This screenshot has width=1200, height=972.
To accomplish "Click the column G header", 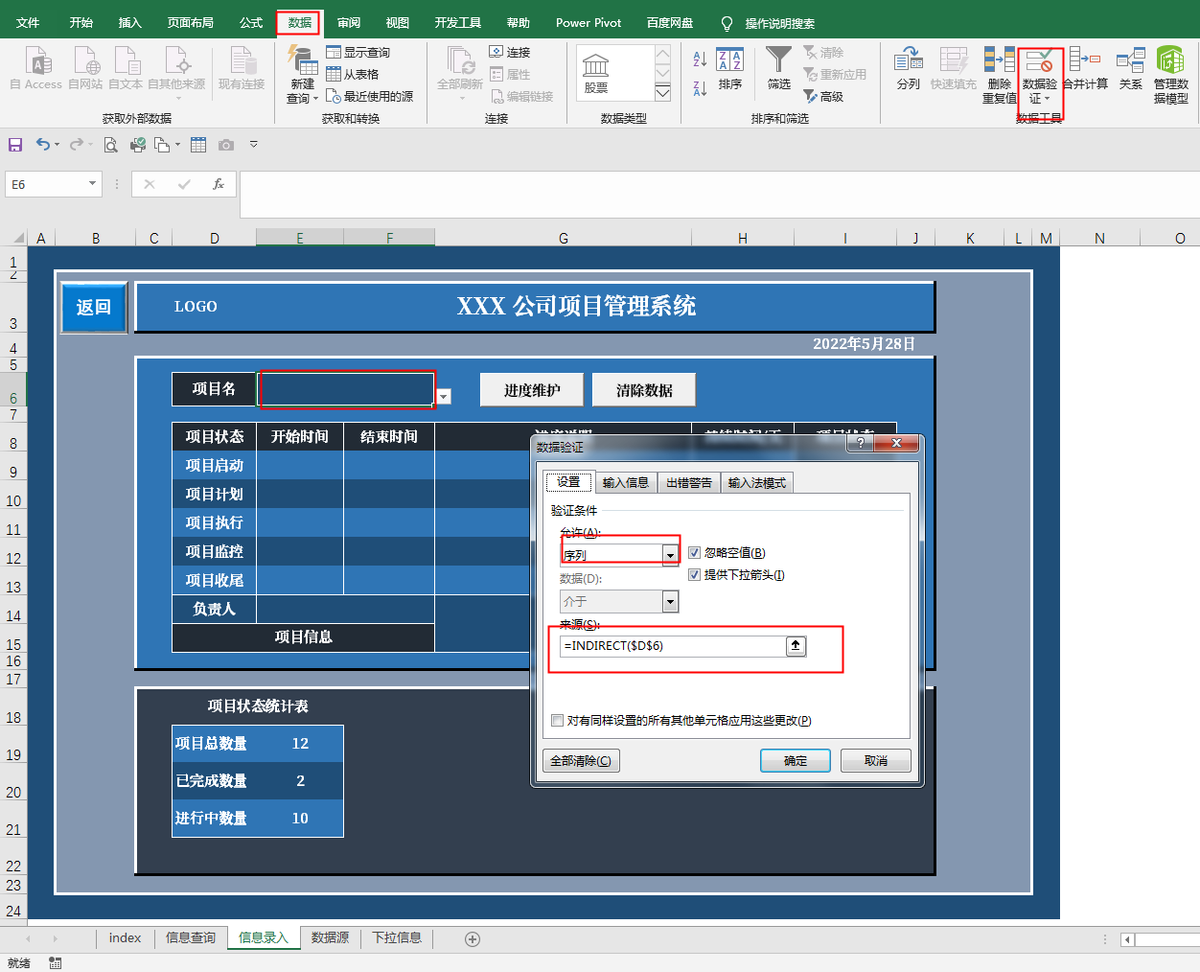I will pyautogui.click(x=563, y=238).
